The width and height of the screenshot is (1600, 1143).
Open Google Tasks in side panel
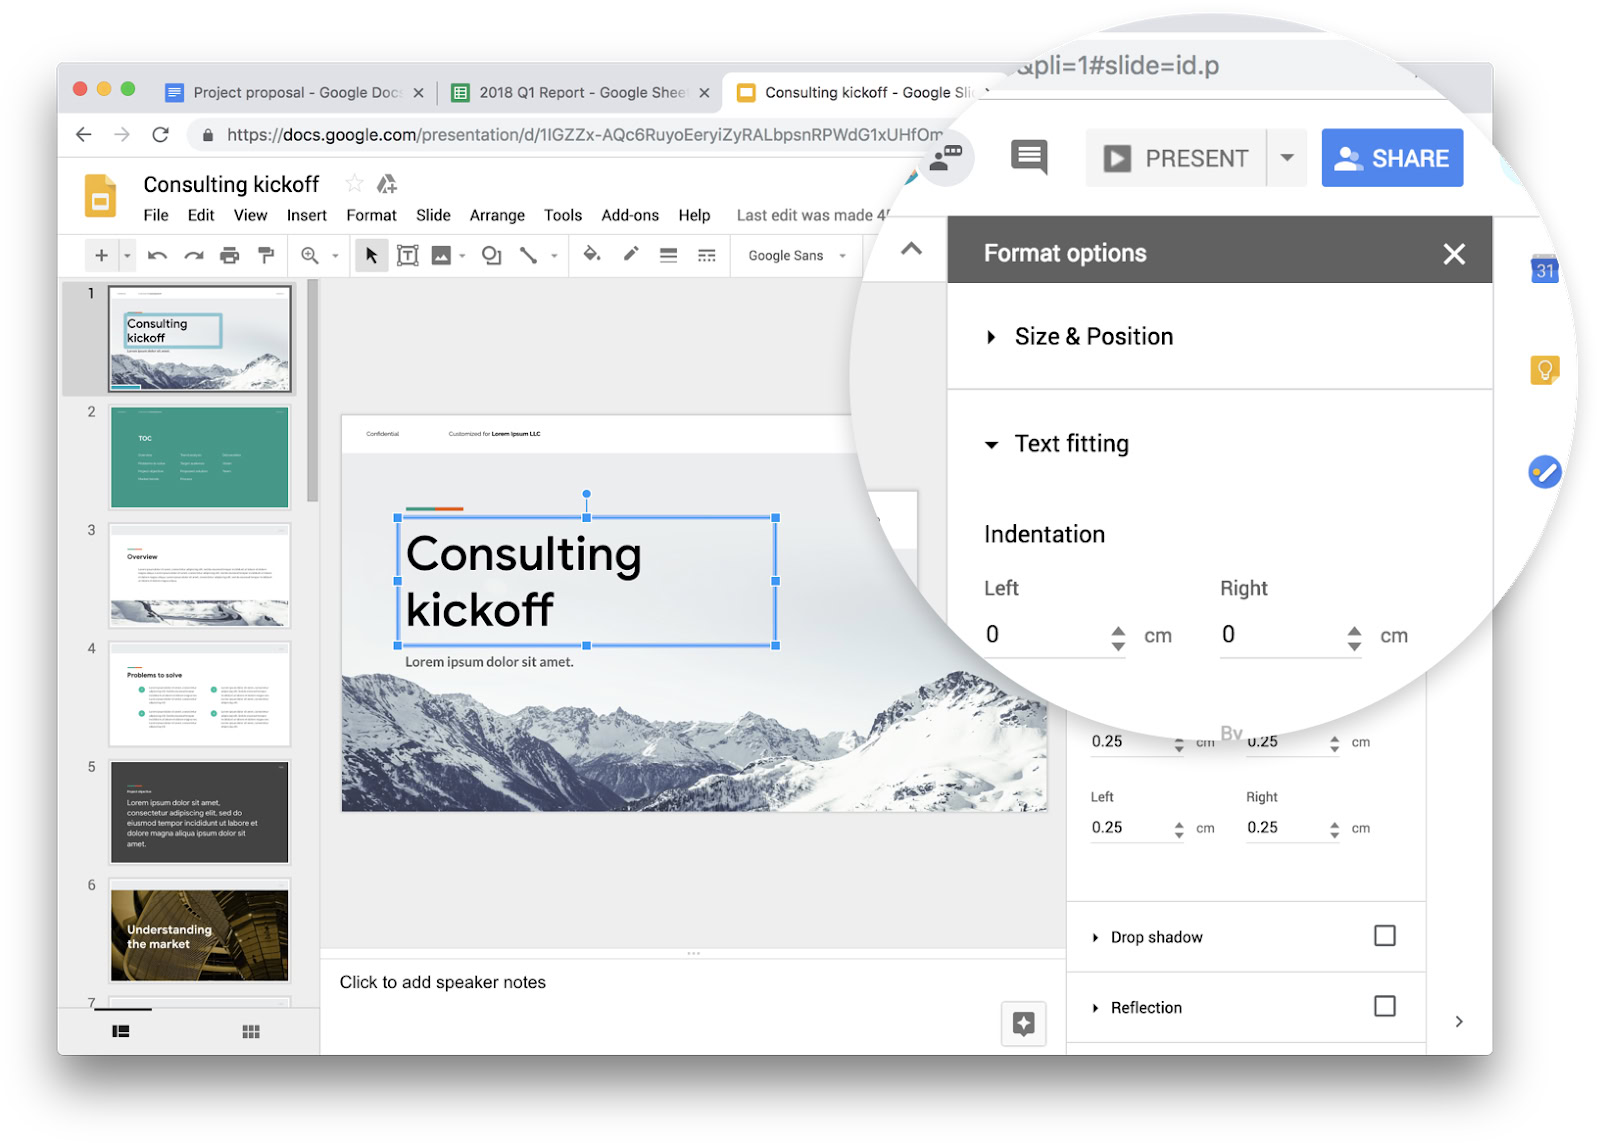1545,472
